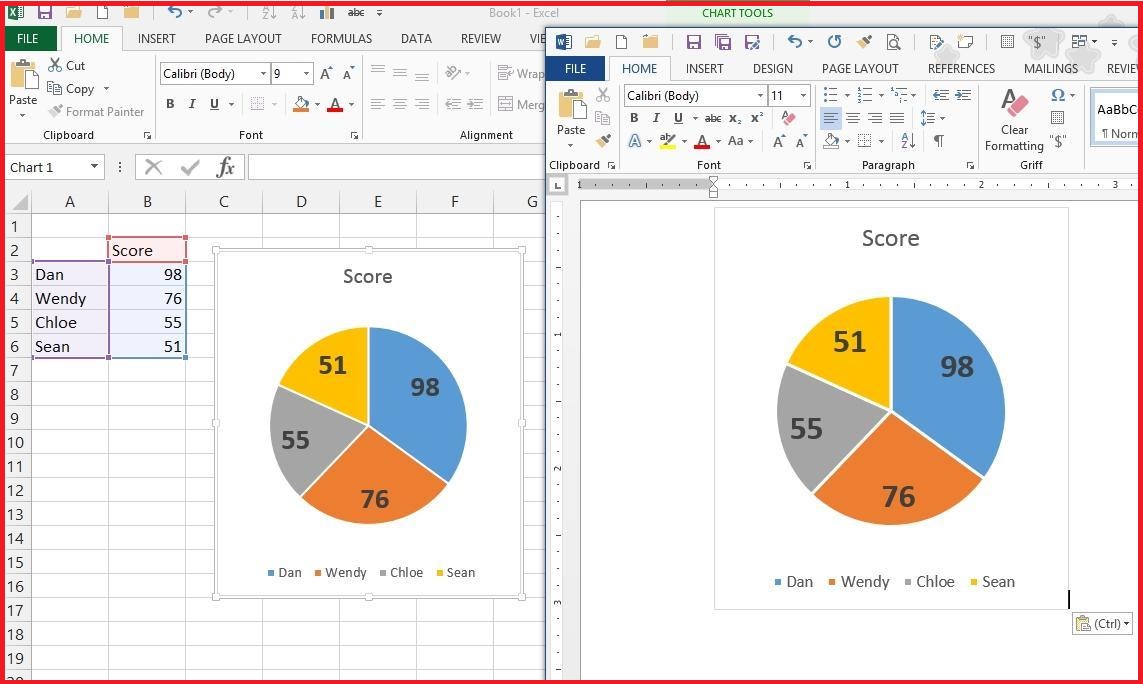This screenshot has height=684, width=1143.
Task: Click Format Painter in Excel clipboard
Action: tap(96, 112)
